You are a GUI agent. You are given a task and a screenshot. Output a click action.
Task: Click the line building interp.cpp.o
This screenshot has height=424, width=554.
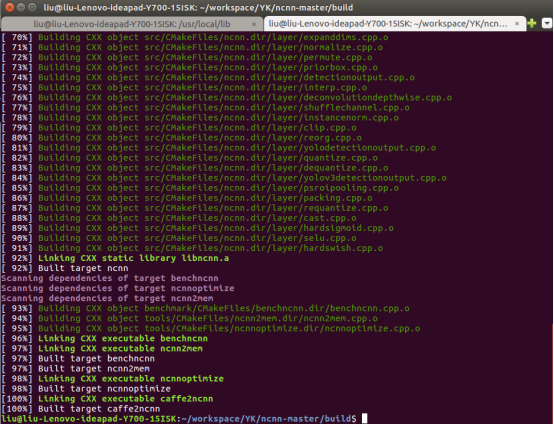pos(184,87)
